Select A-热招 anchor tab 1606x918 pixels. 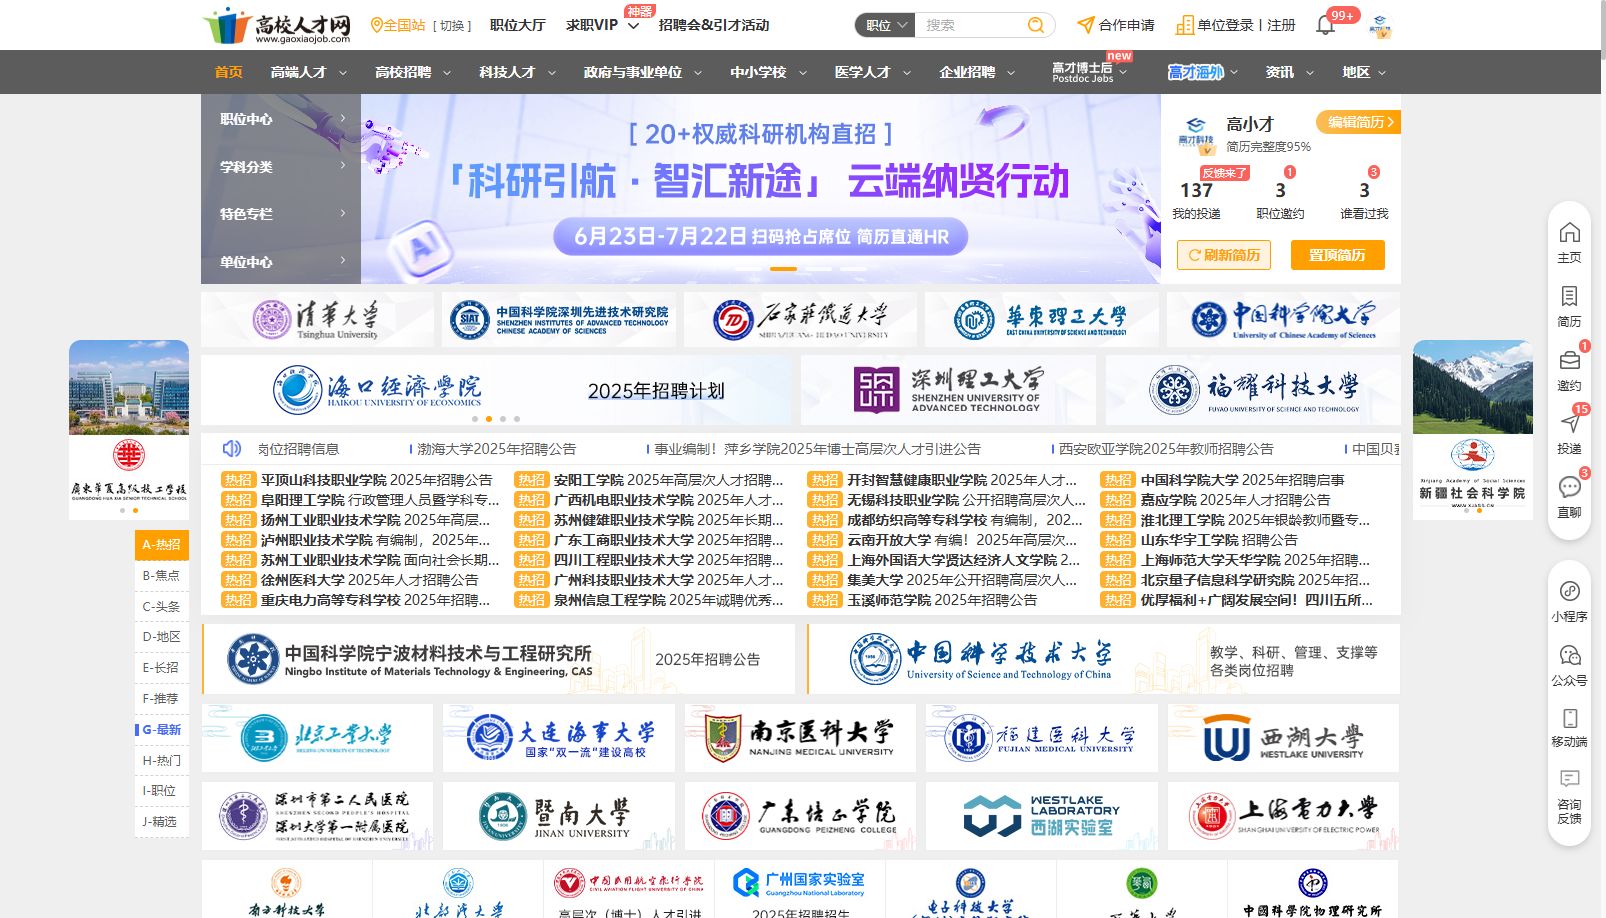(161, 545)
